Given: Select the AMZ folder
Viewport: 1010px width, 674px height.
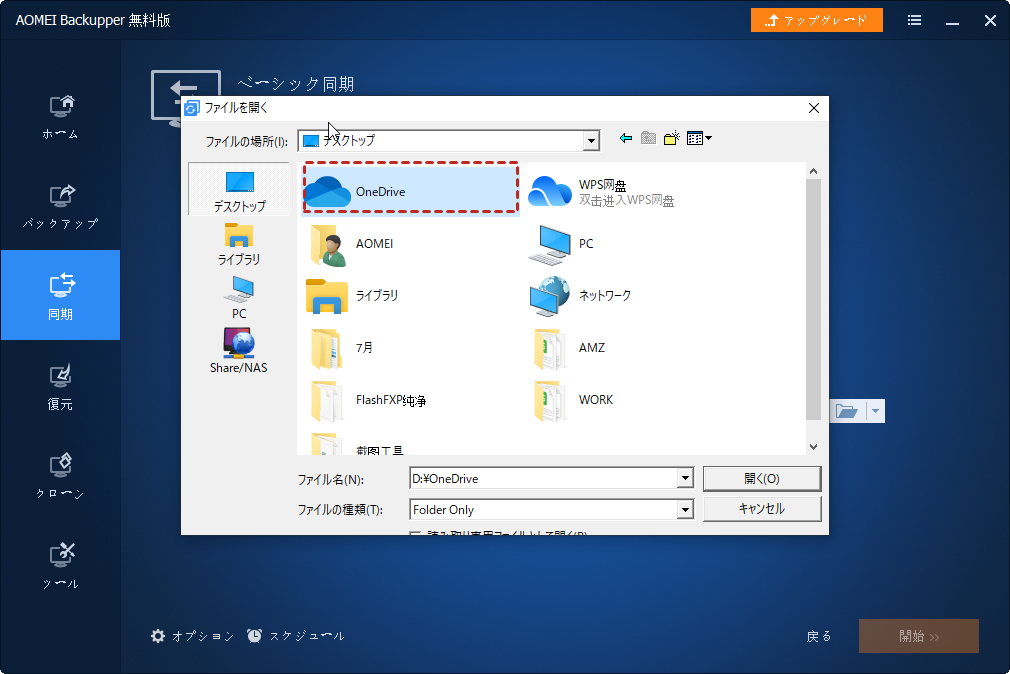Looking at the screenshot, I should pos(570,348).
